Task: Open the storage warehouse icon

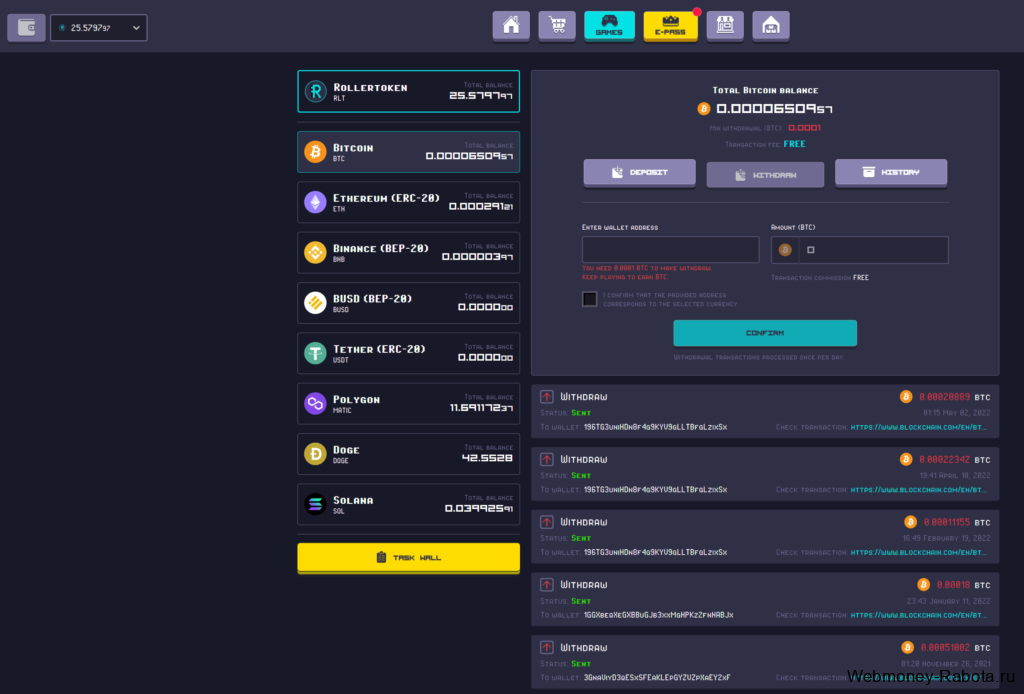Action: click(771, 26)
